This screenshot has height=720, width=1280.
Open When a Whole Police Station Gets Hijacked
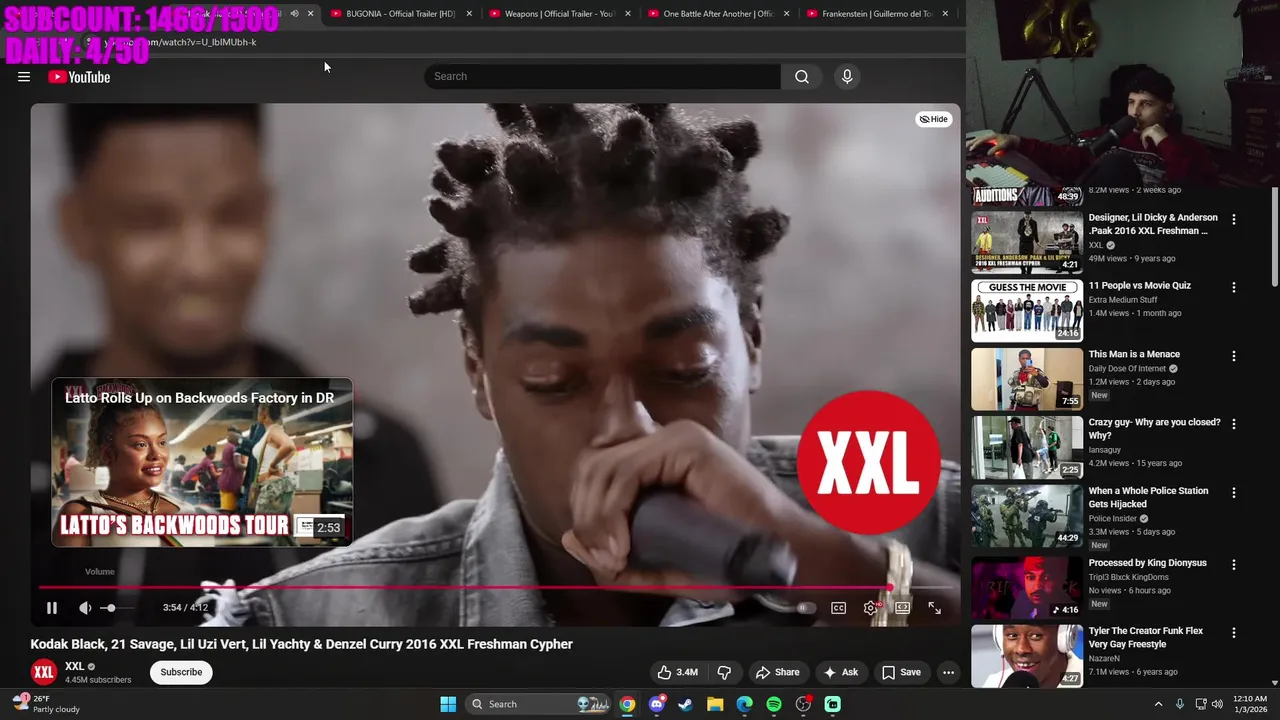tap(1149, 498)
